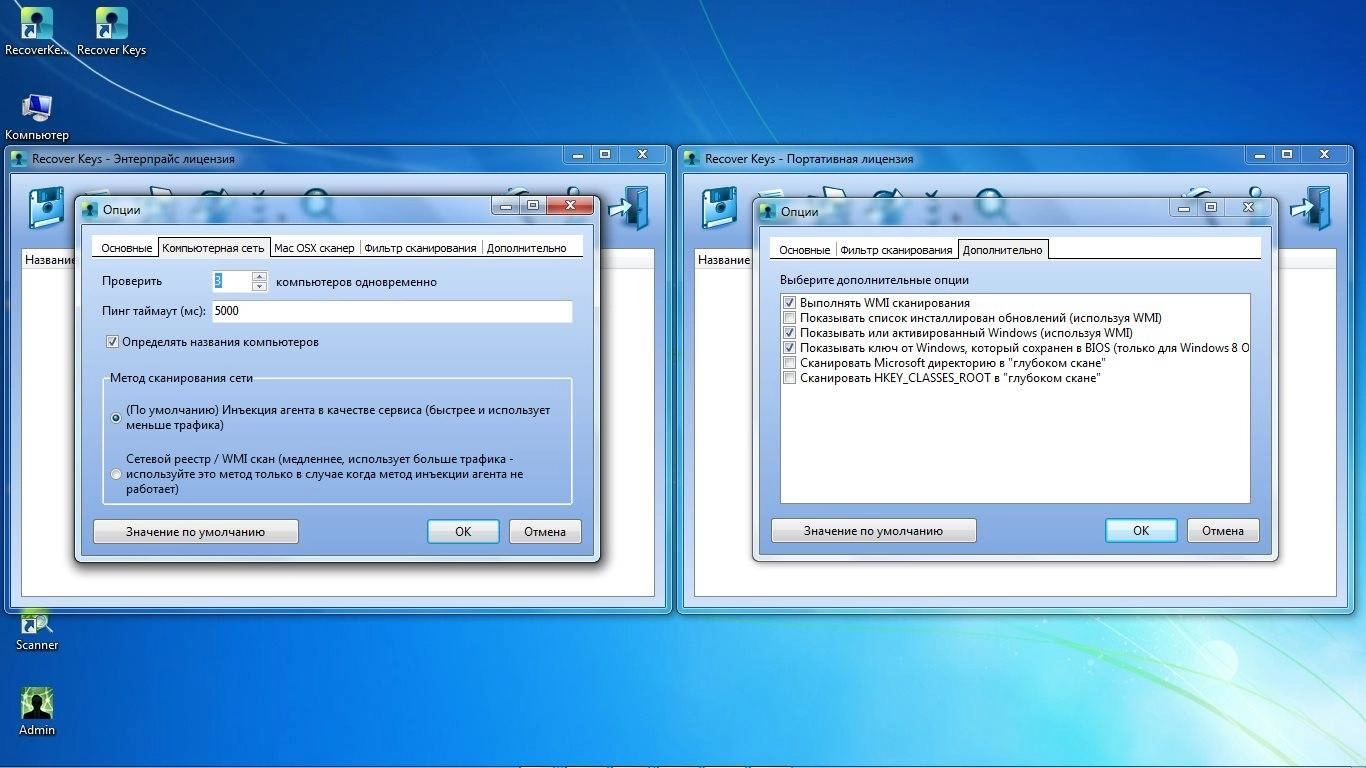Screen dimensions: 1366x768
Task: Click Значение по умолчанию in Portable dialog
Action: coord(874,530)
